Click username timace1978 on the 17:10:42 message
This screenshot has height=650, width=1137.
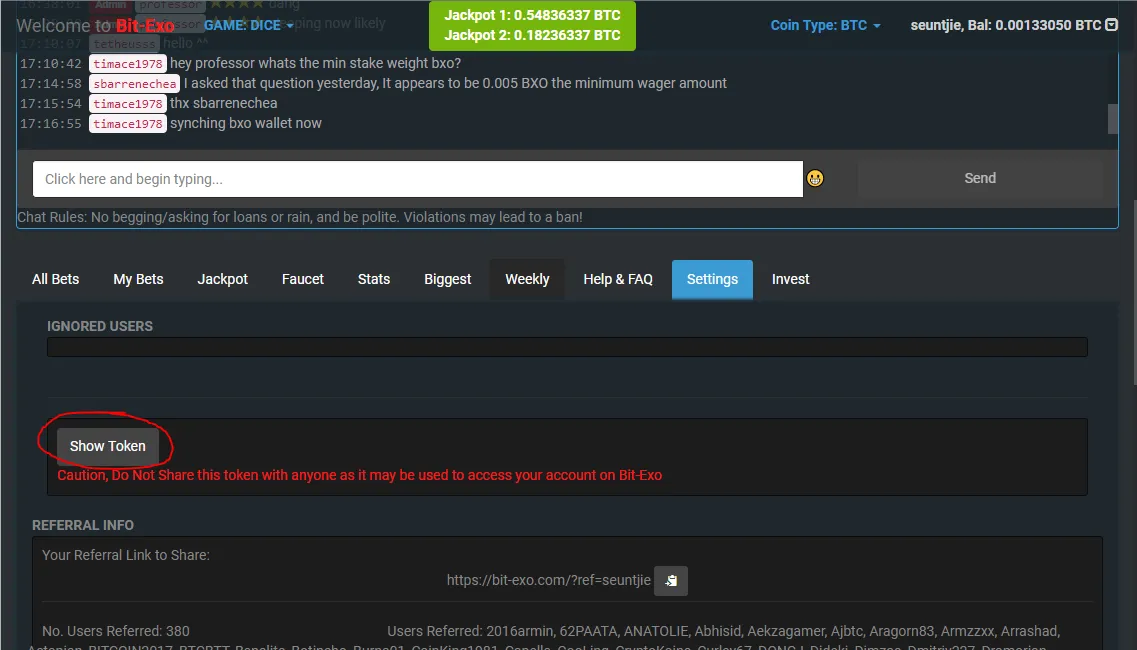[x=128, y=64]
